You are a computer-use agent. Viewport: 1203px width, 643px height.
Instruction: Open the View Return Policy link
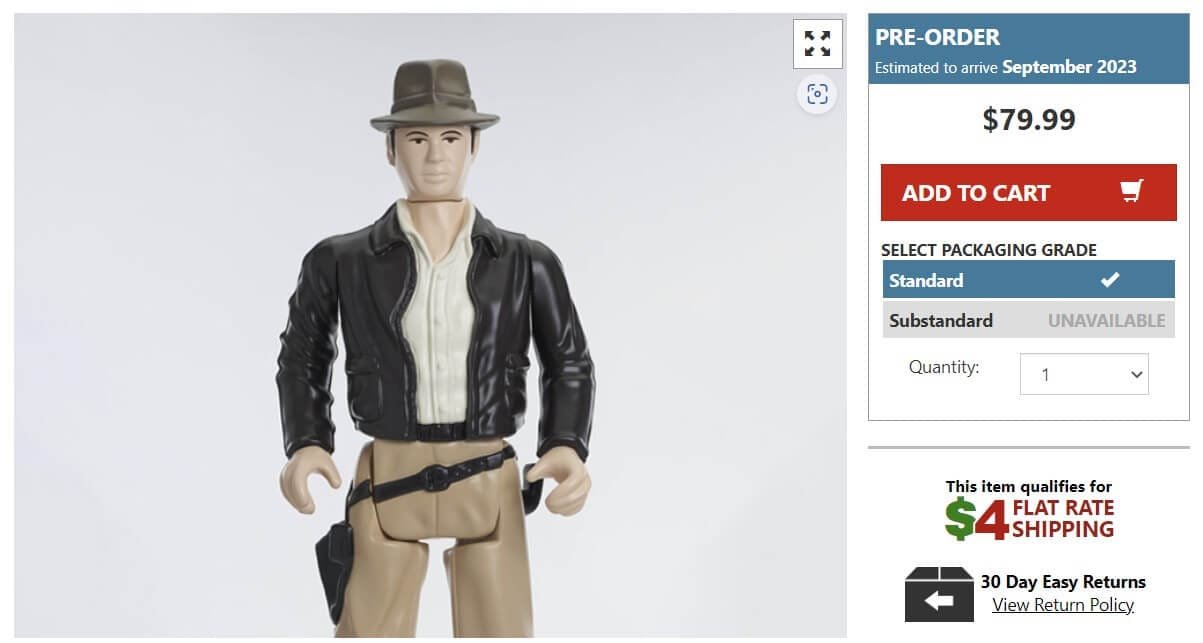click(1062, 604)
